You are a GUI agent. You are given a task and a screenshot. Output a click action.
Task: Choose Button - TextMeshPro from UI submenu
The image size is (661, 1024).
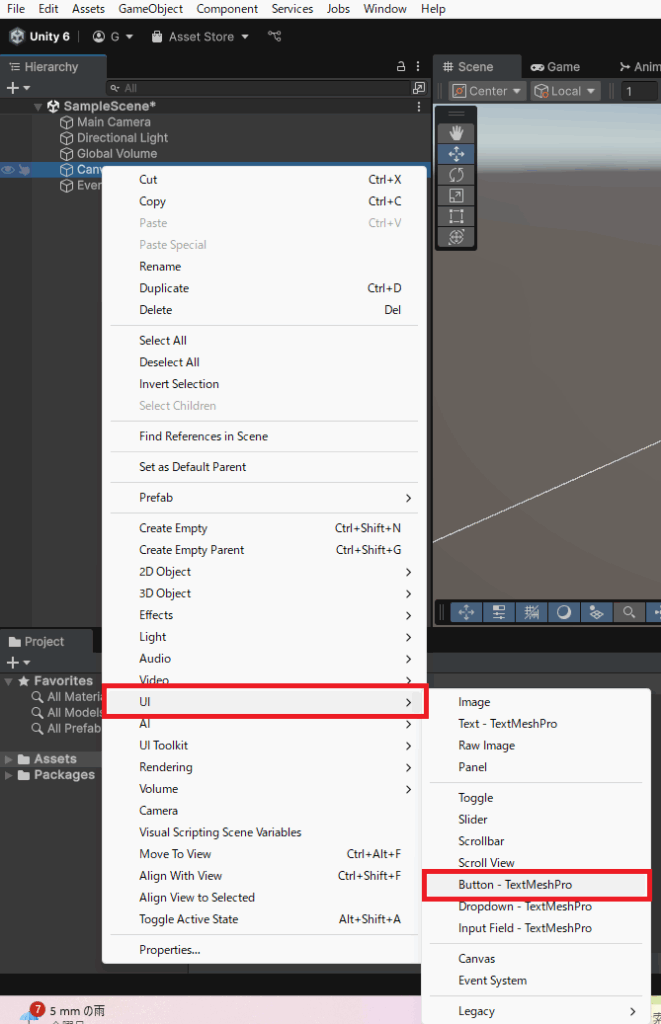[x=536, y=885]
